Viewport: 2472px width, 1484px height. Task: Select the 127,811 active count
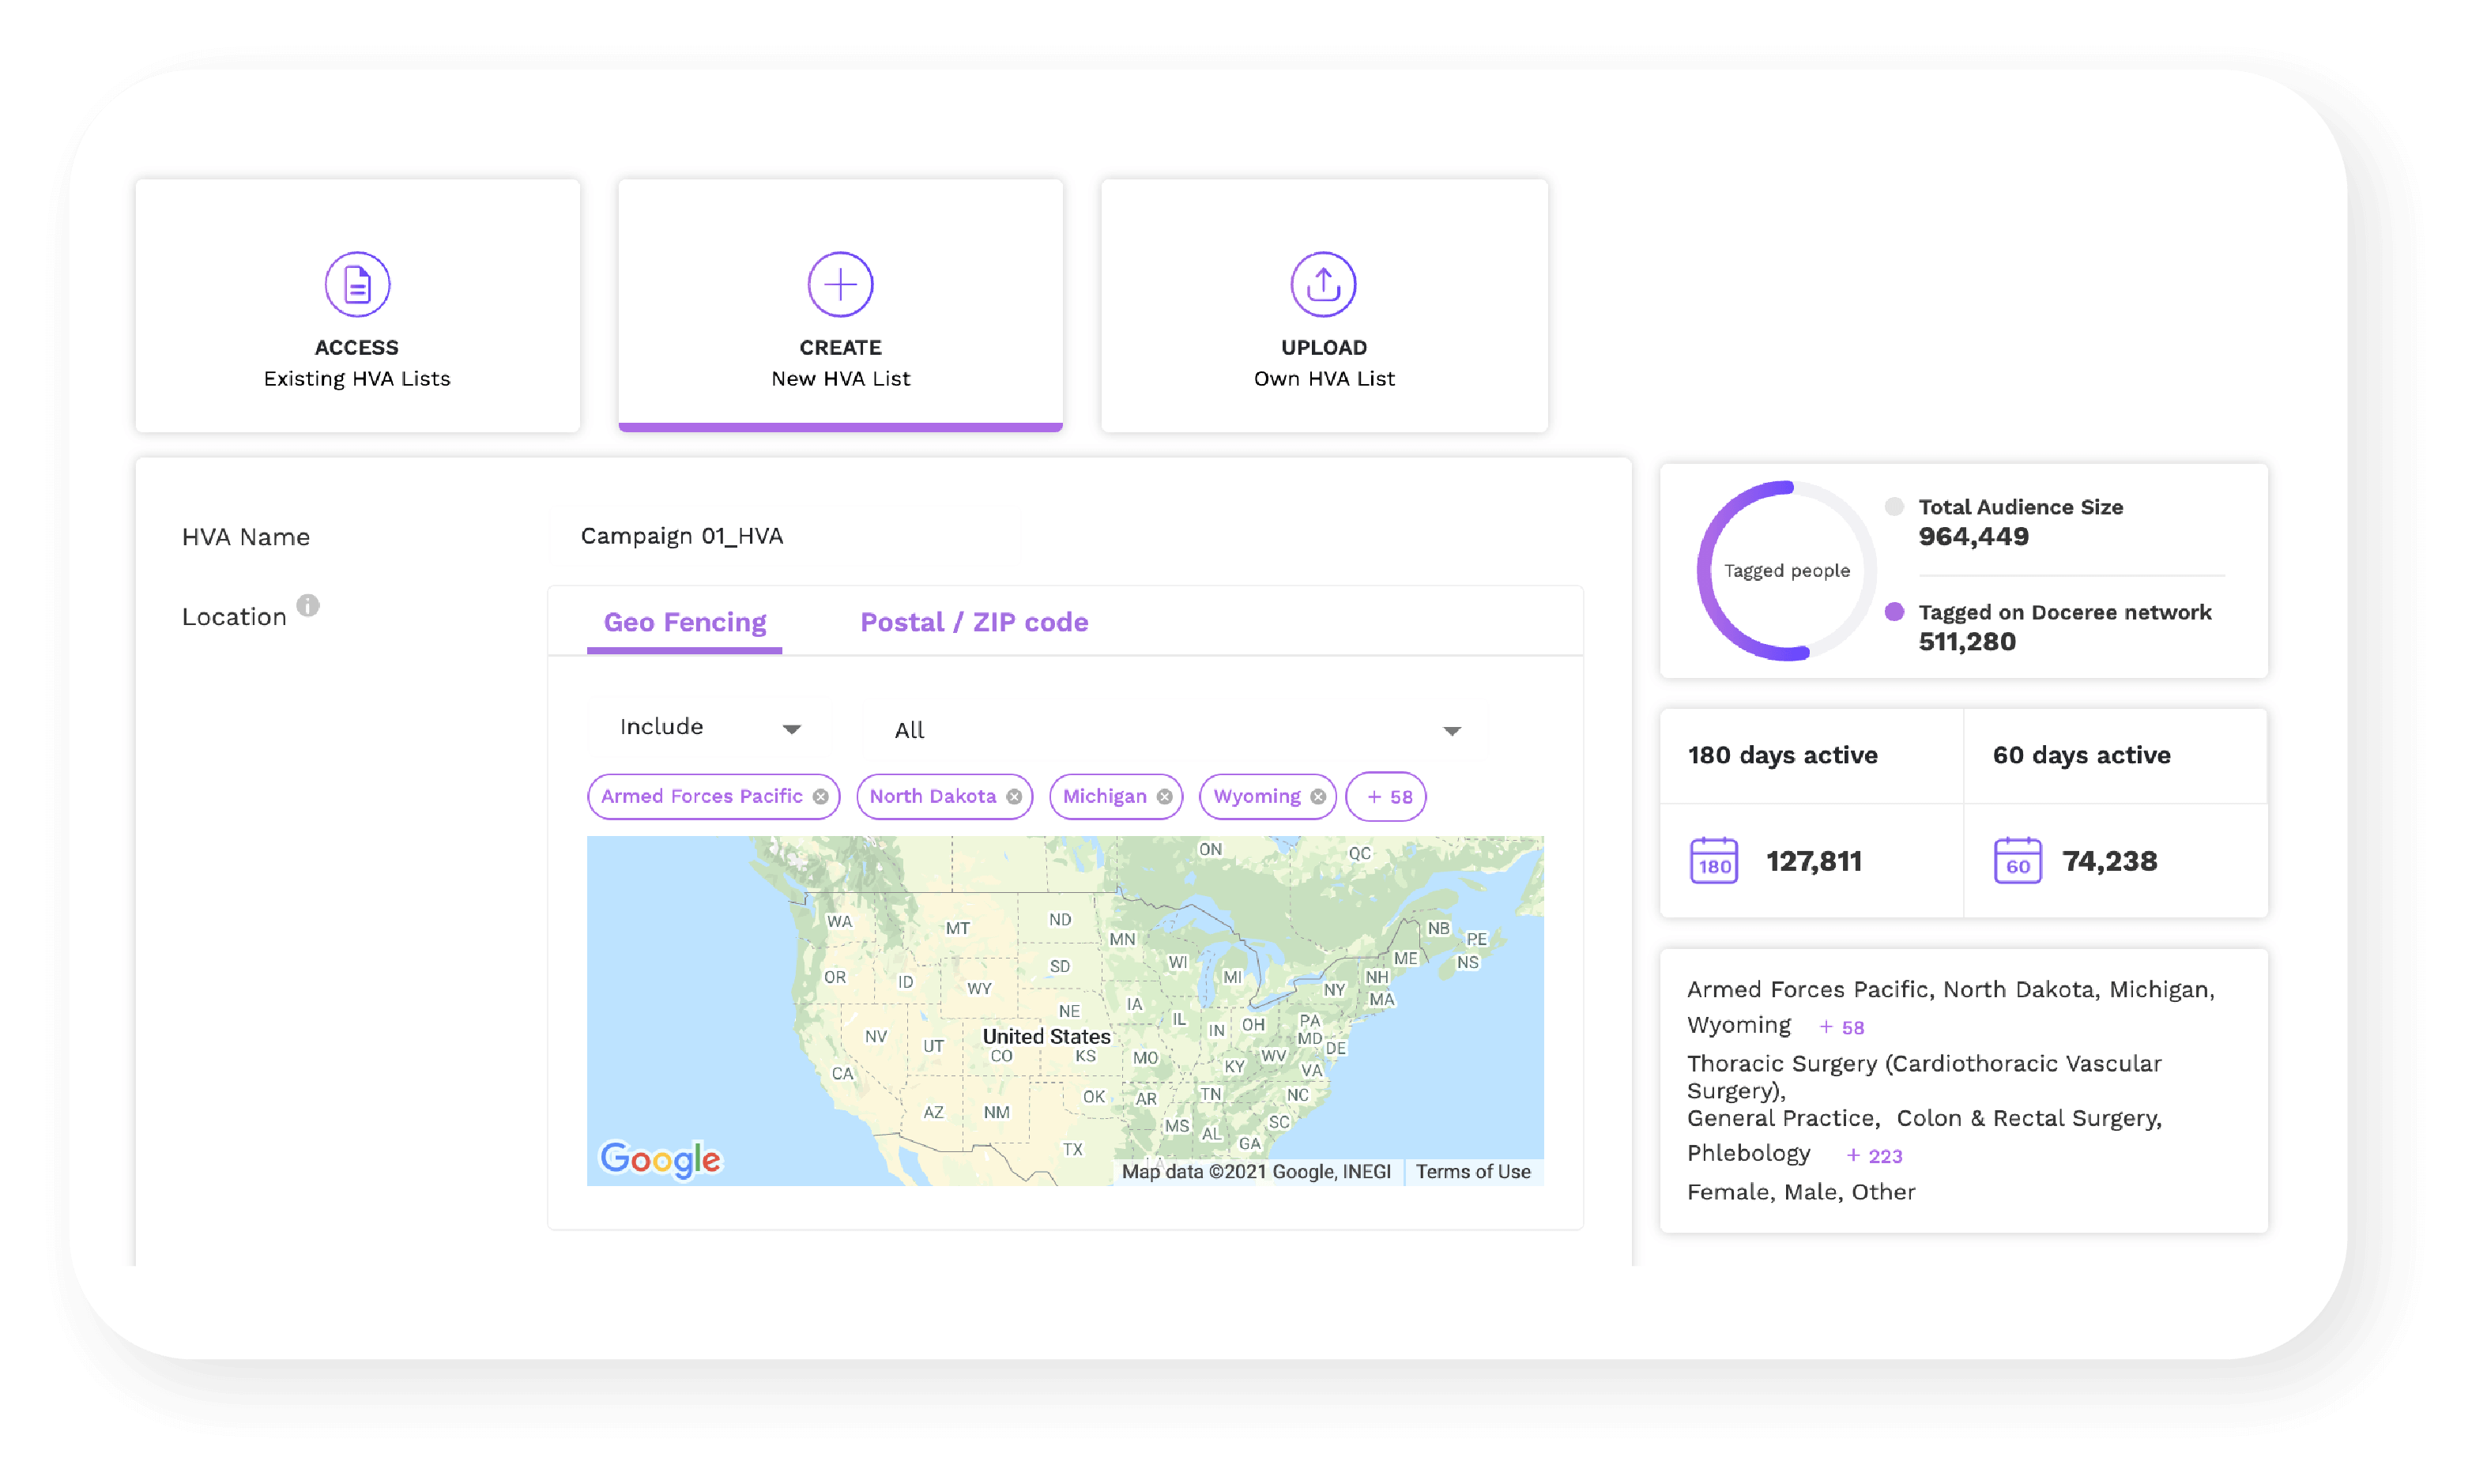coord(1814,861)
